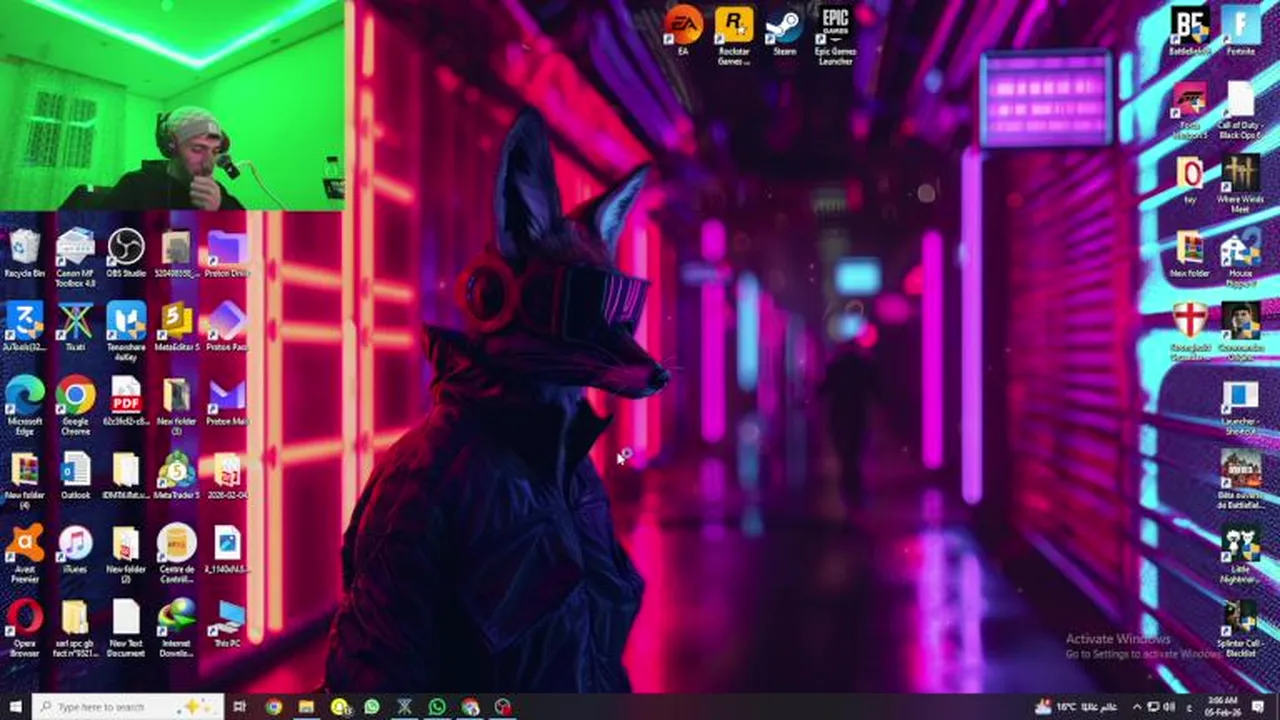The image size is (1280, 720).
Task: Open the Windows Start menu
Action: pos(15,707)
